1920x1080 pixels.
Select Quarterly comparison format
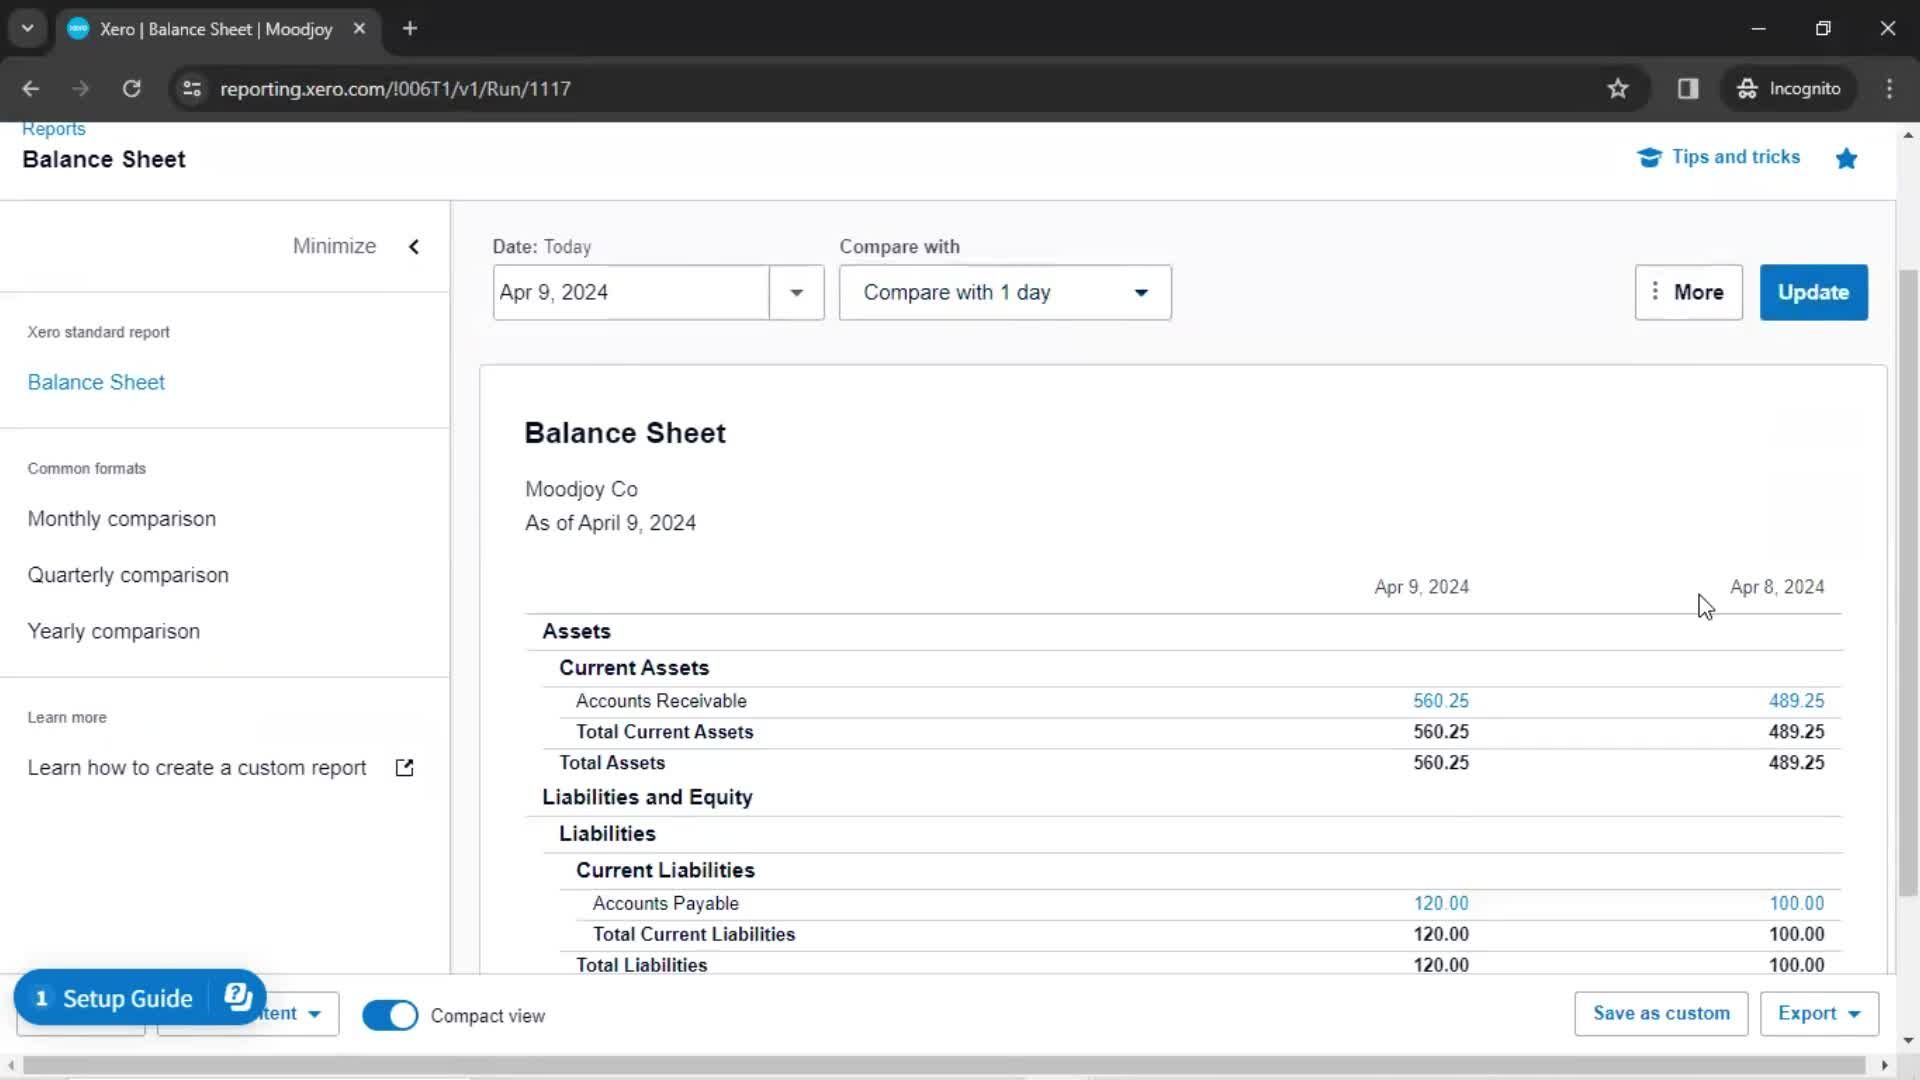(x=128, y=575)
